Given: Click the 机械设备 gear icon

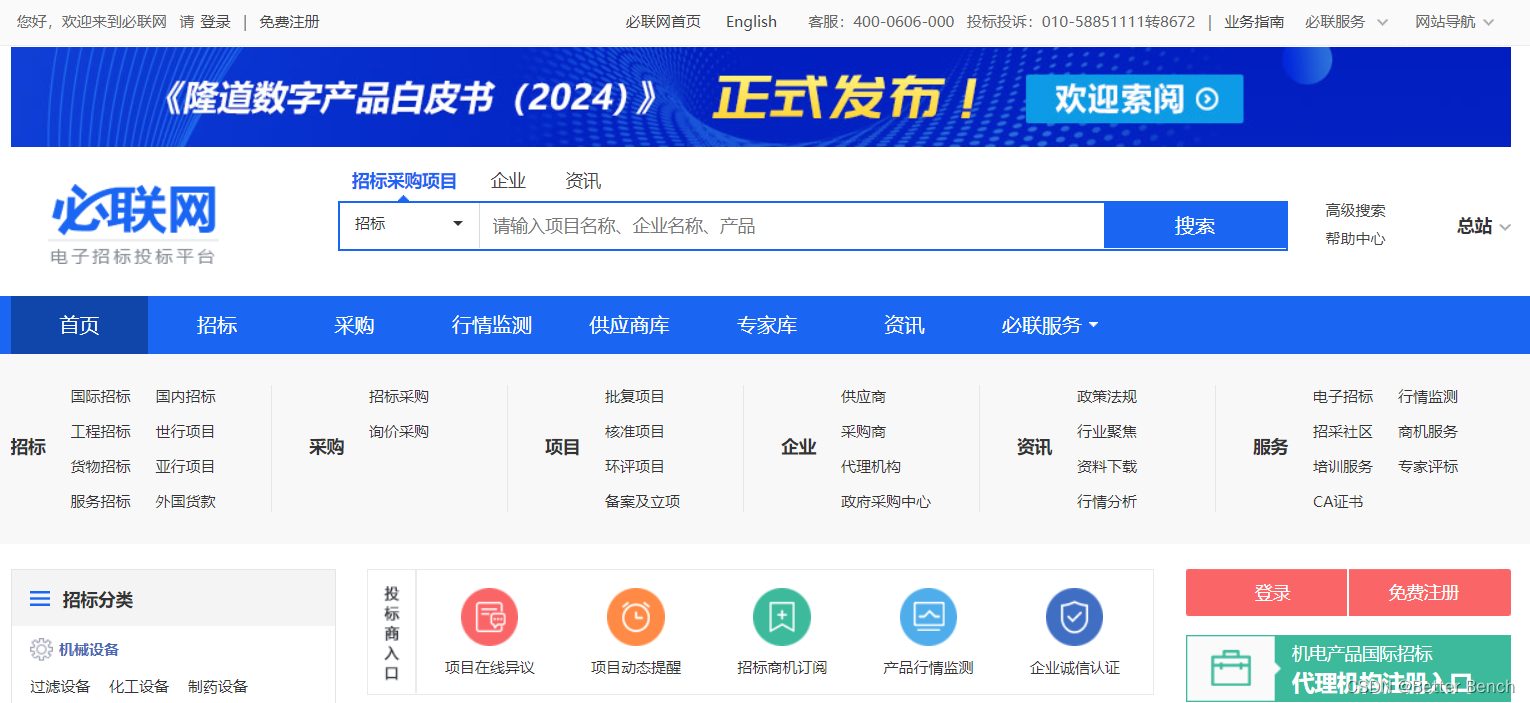Looking at the screenshot, I should click(x=41, y=650).
